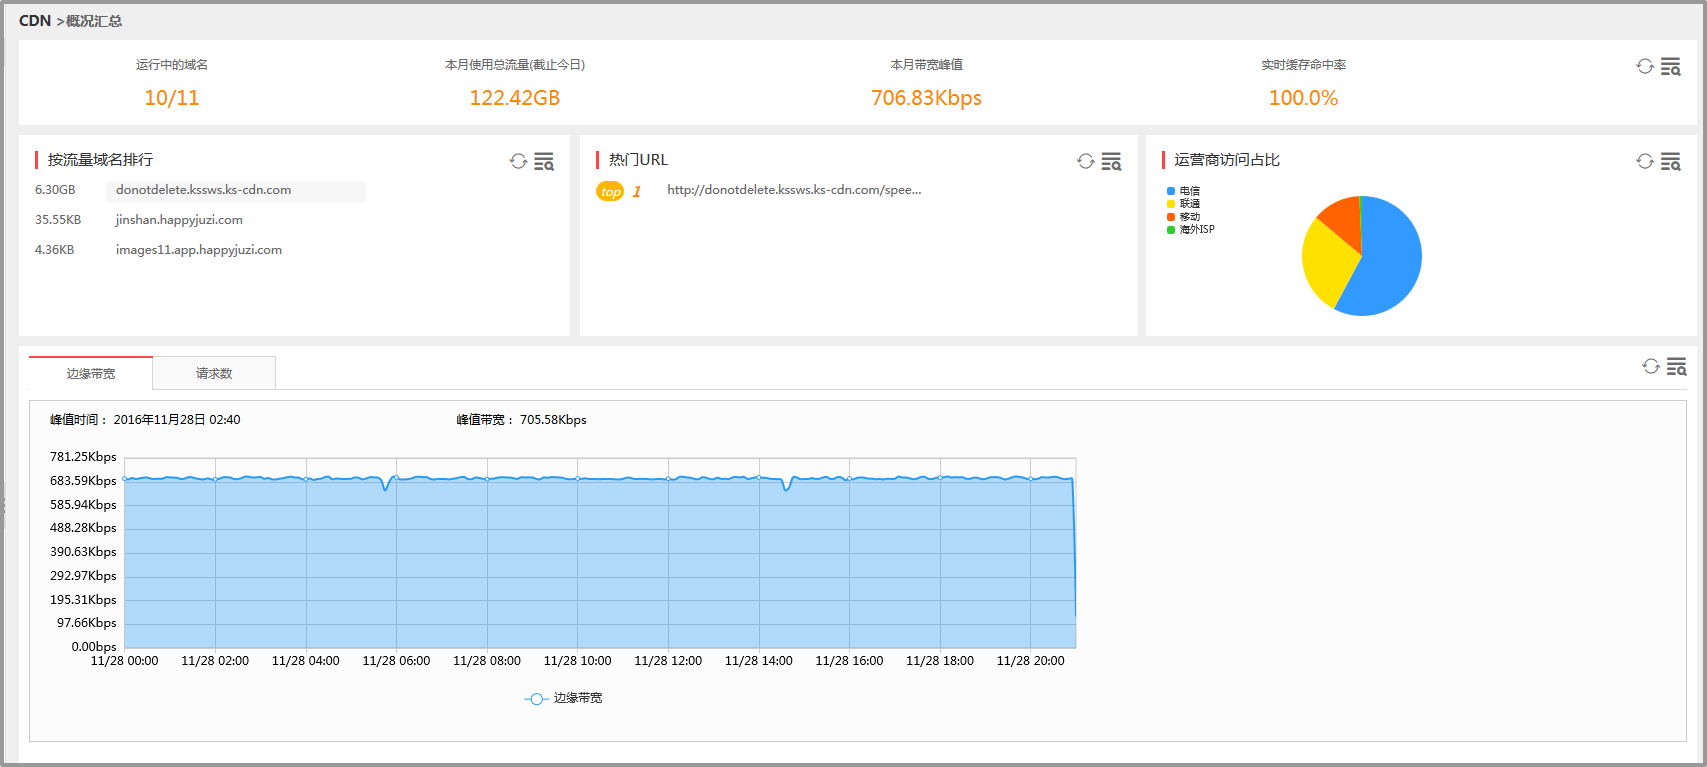Open details list for 热门URL
Viewport: 1707px width, 767px height.
1111,161
